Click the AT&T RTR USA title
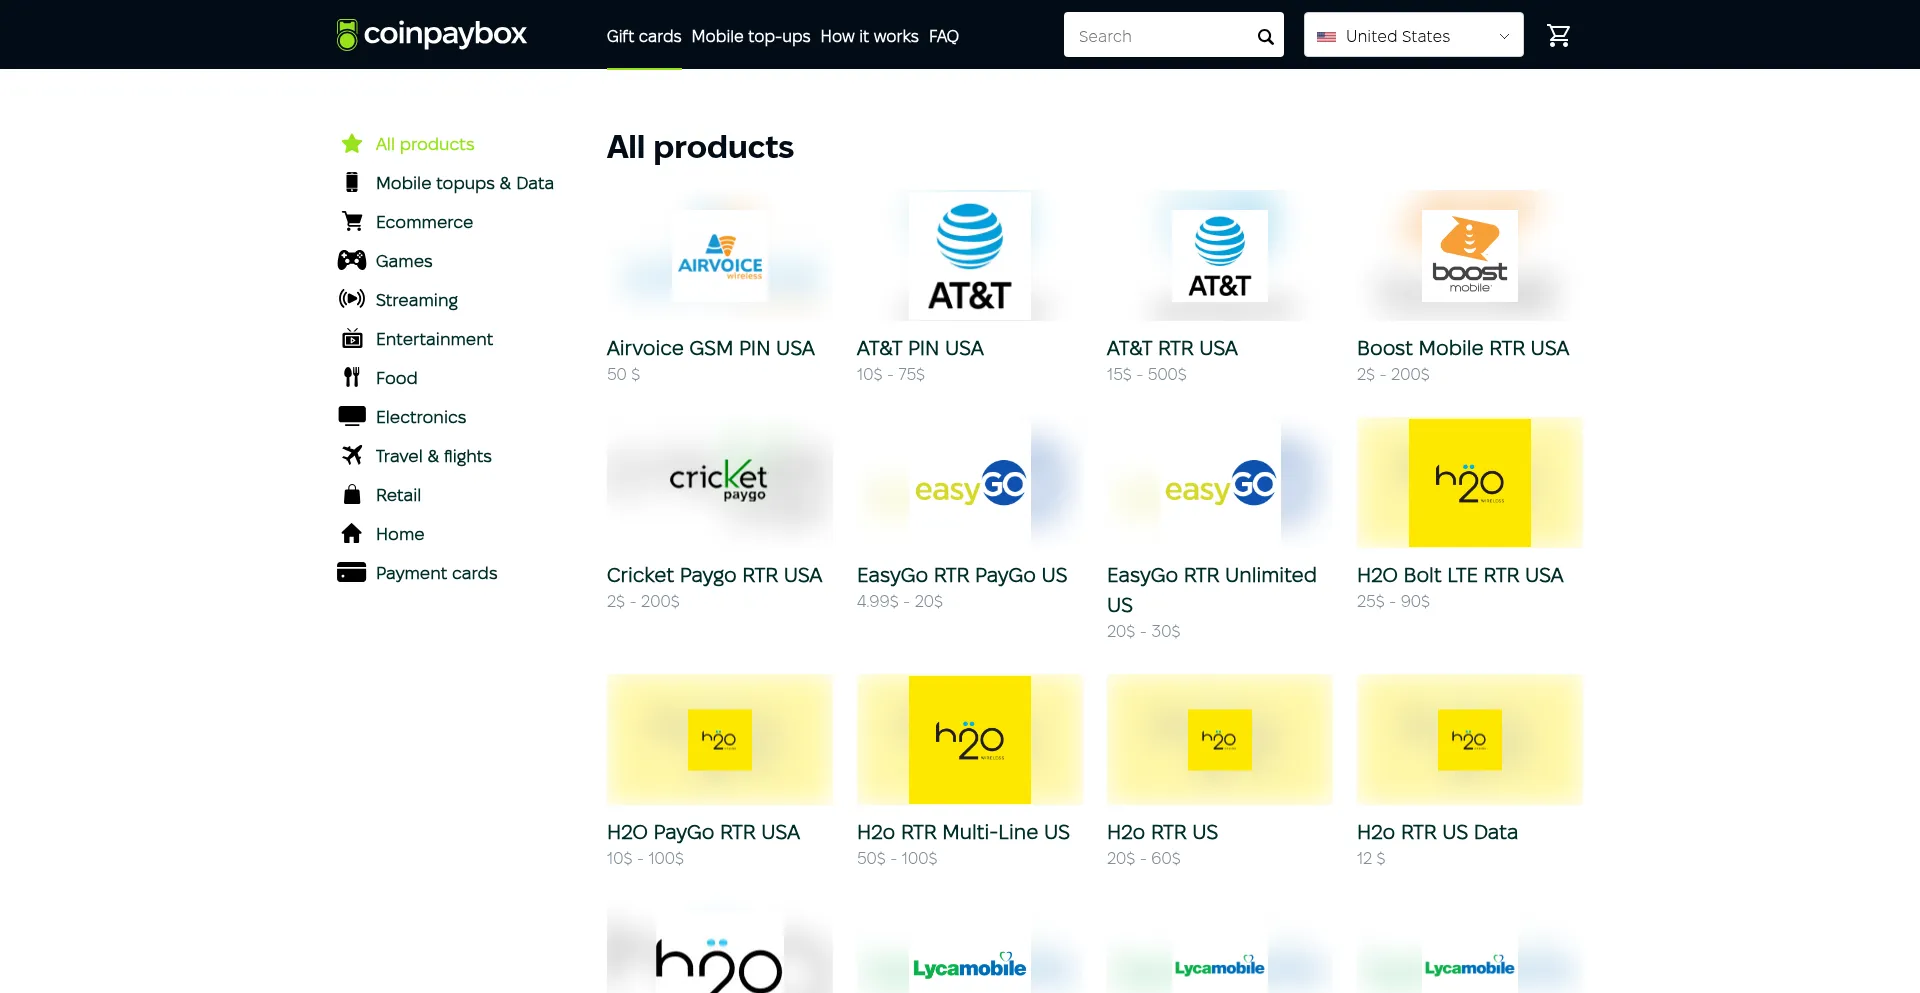1920x993 pixels. coord(1172,348)
